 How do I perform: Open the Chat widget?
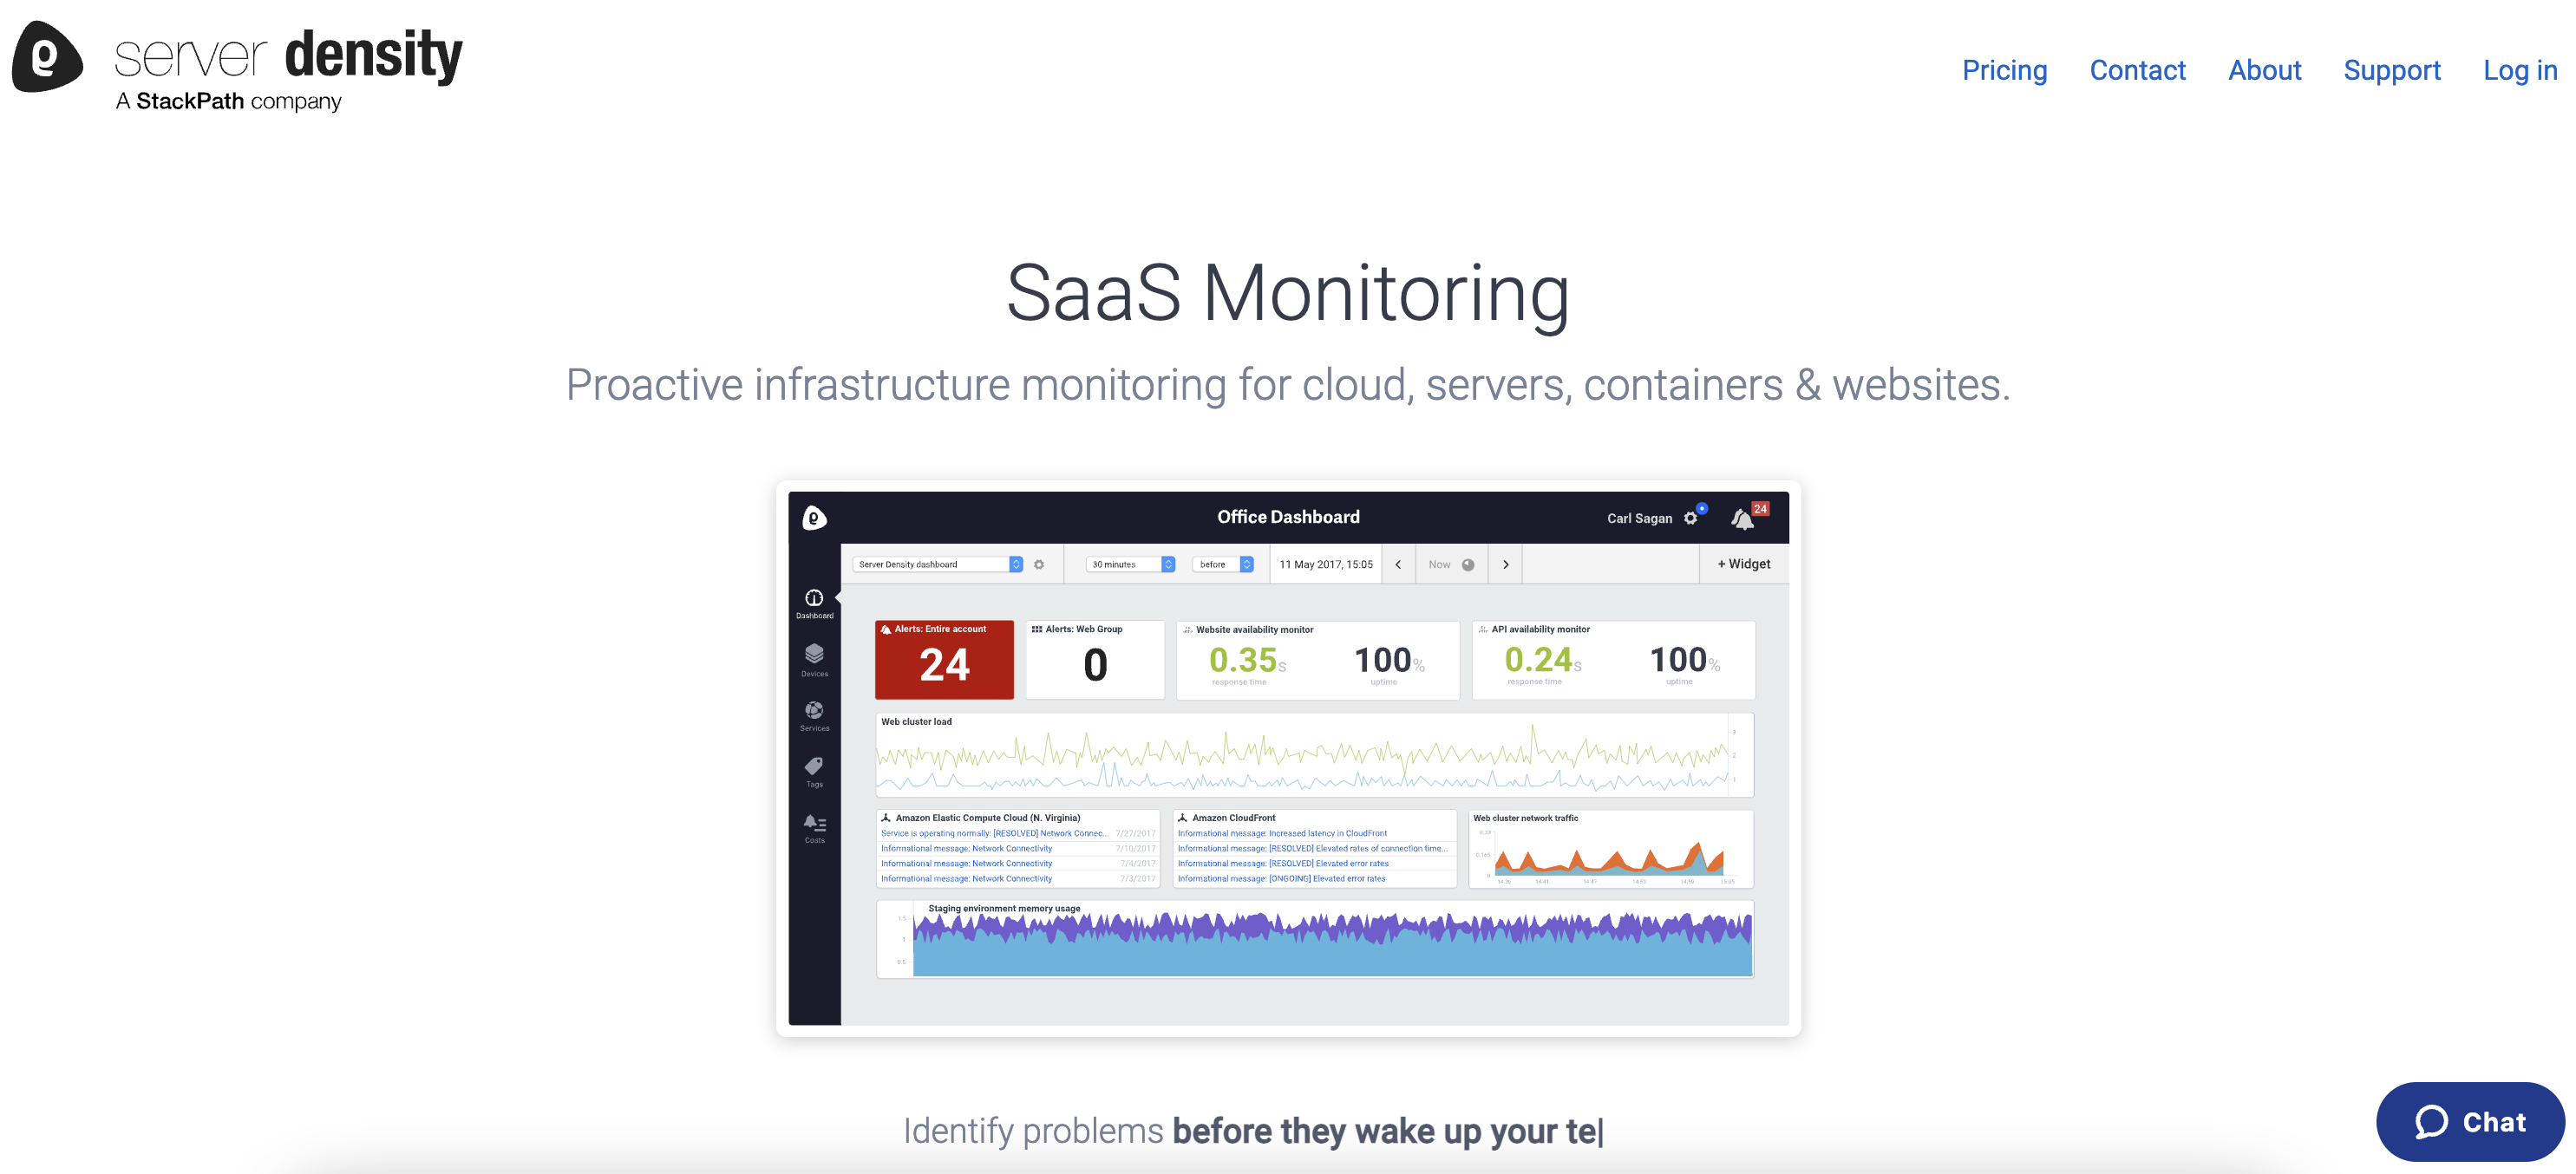[2470, 1121]
